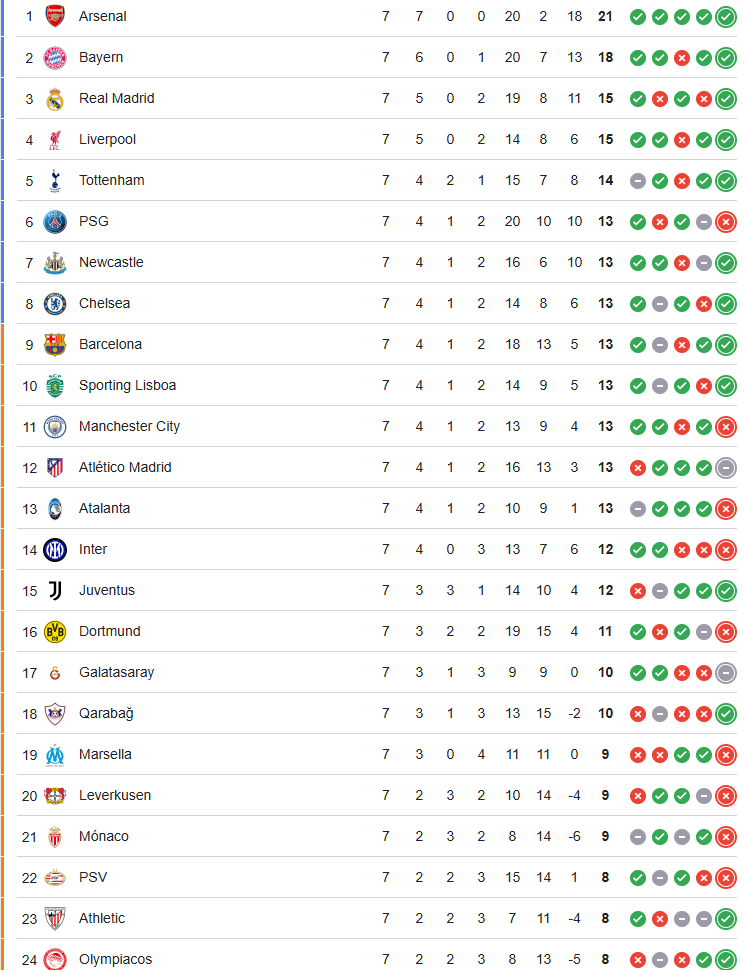Image resolution: width=744 pixels, height=972 pixels.
Task: Select the Dortmund club crest
Action: coord(56,631)
